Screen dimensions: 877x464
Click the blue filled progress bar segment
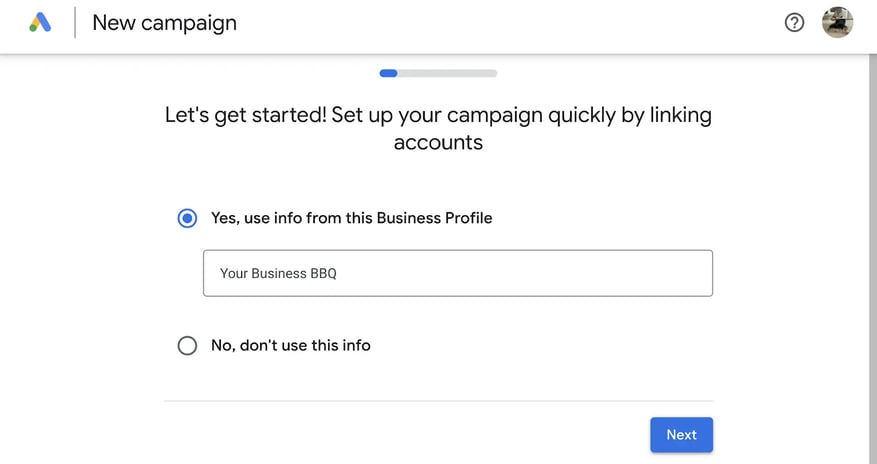pyautogui.click(x=388, y=73)
